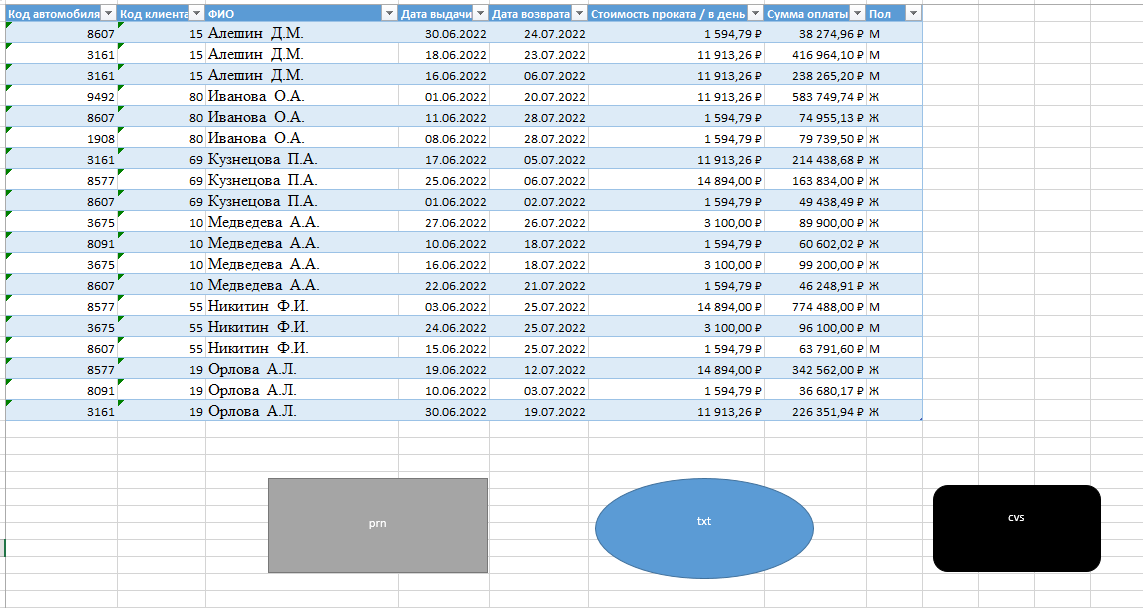
Task: Select cell with payment 79 739,50 ₽
Action: tap(815, 139)
